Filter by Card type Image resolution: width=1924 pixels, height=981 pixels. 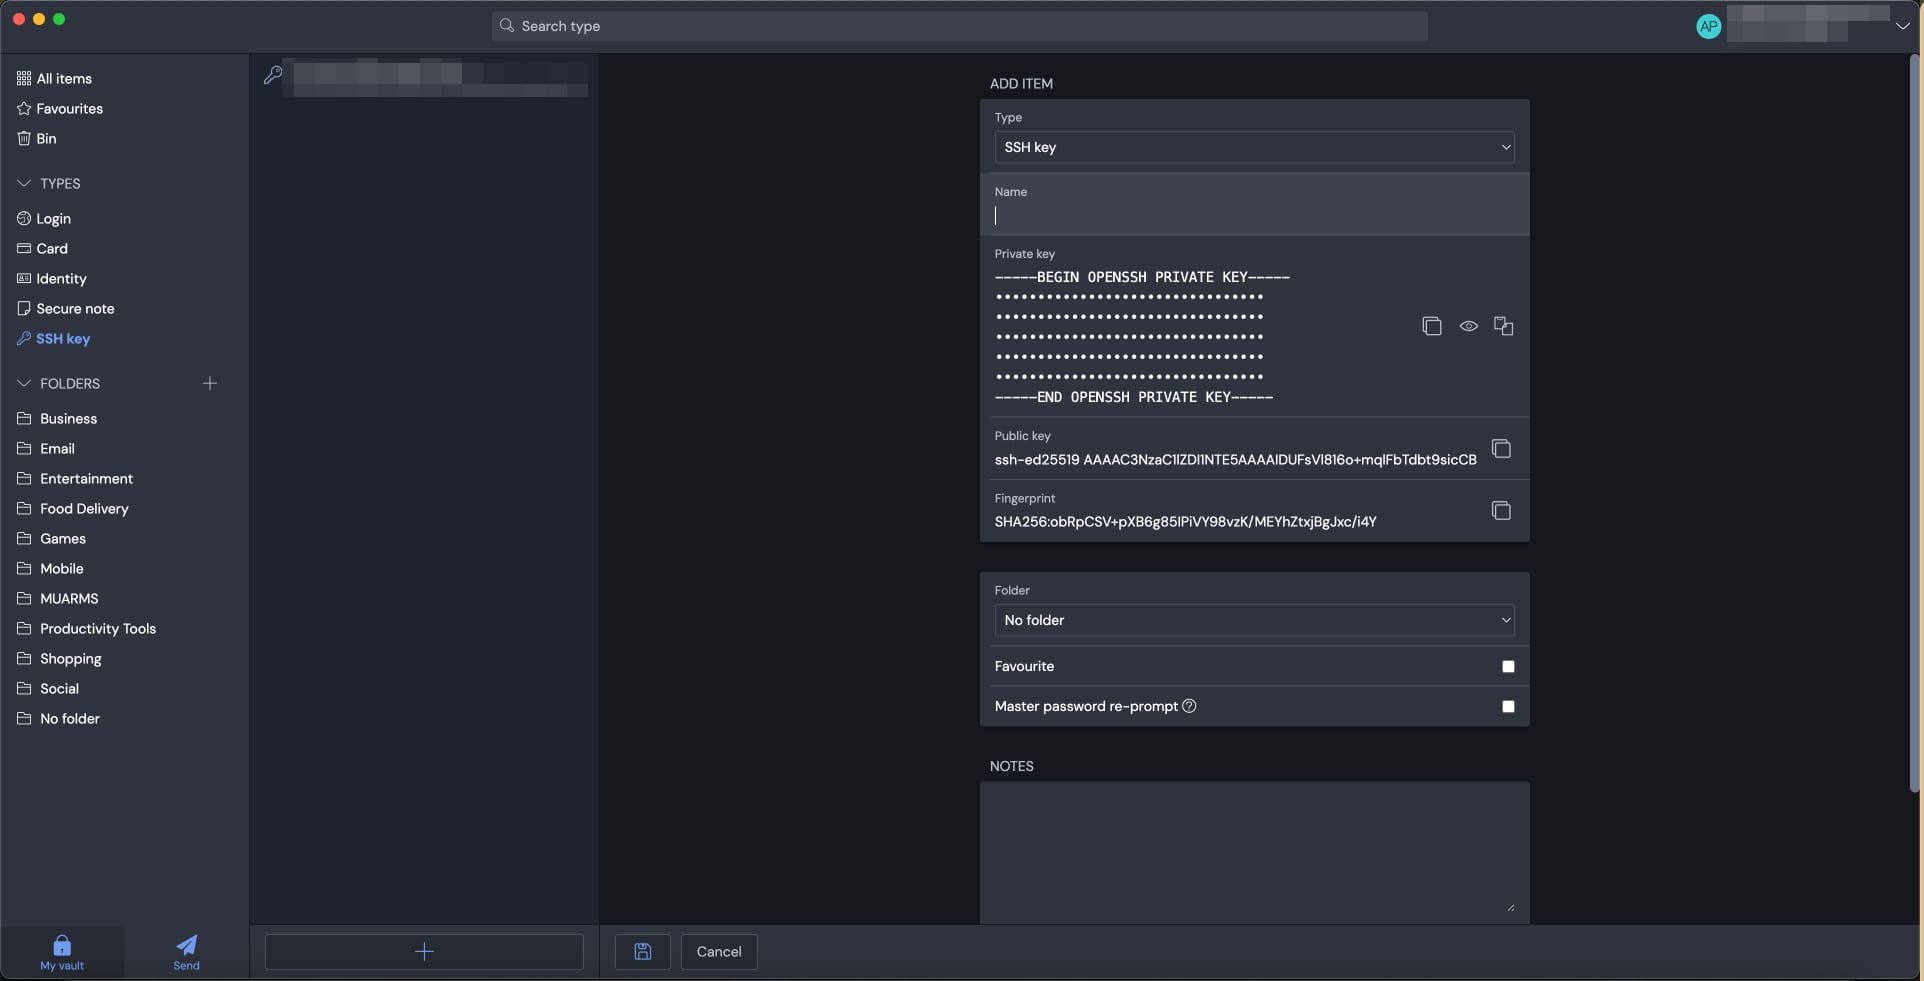pos(42,248)
